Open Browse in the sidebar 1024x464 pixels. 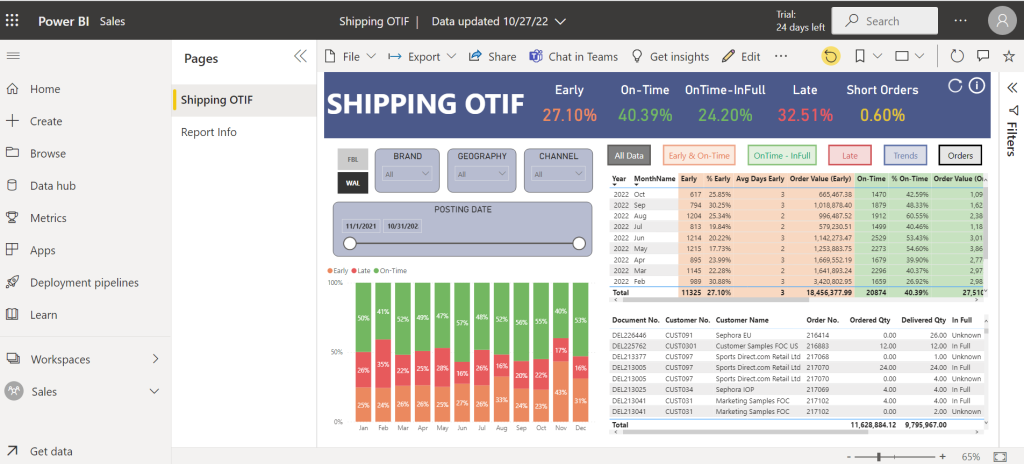click(x=48, y=154)
